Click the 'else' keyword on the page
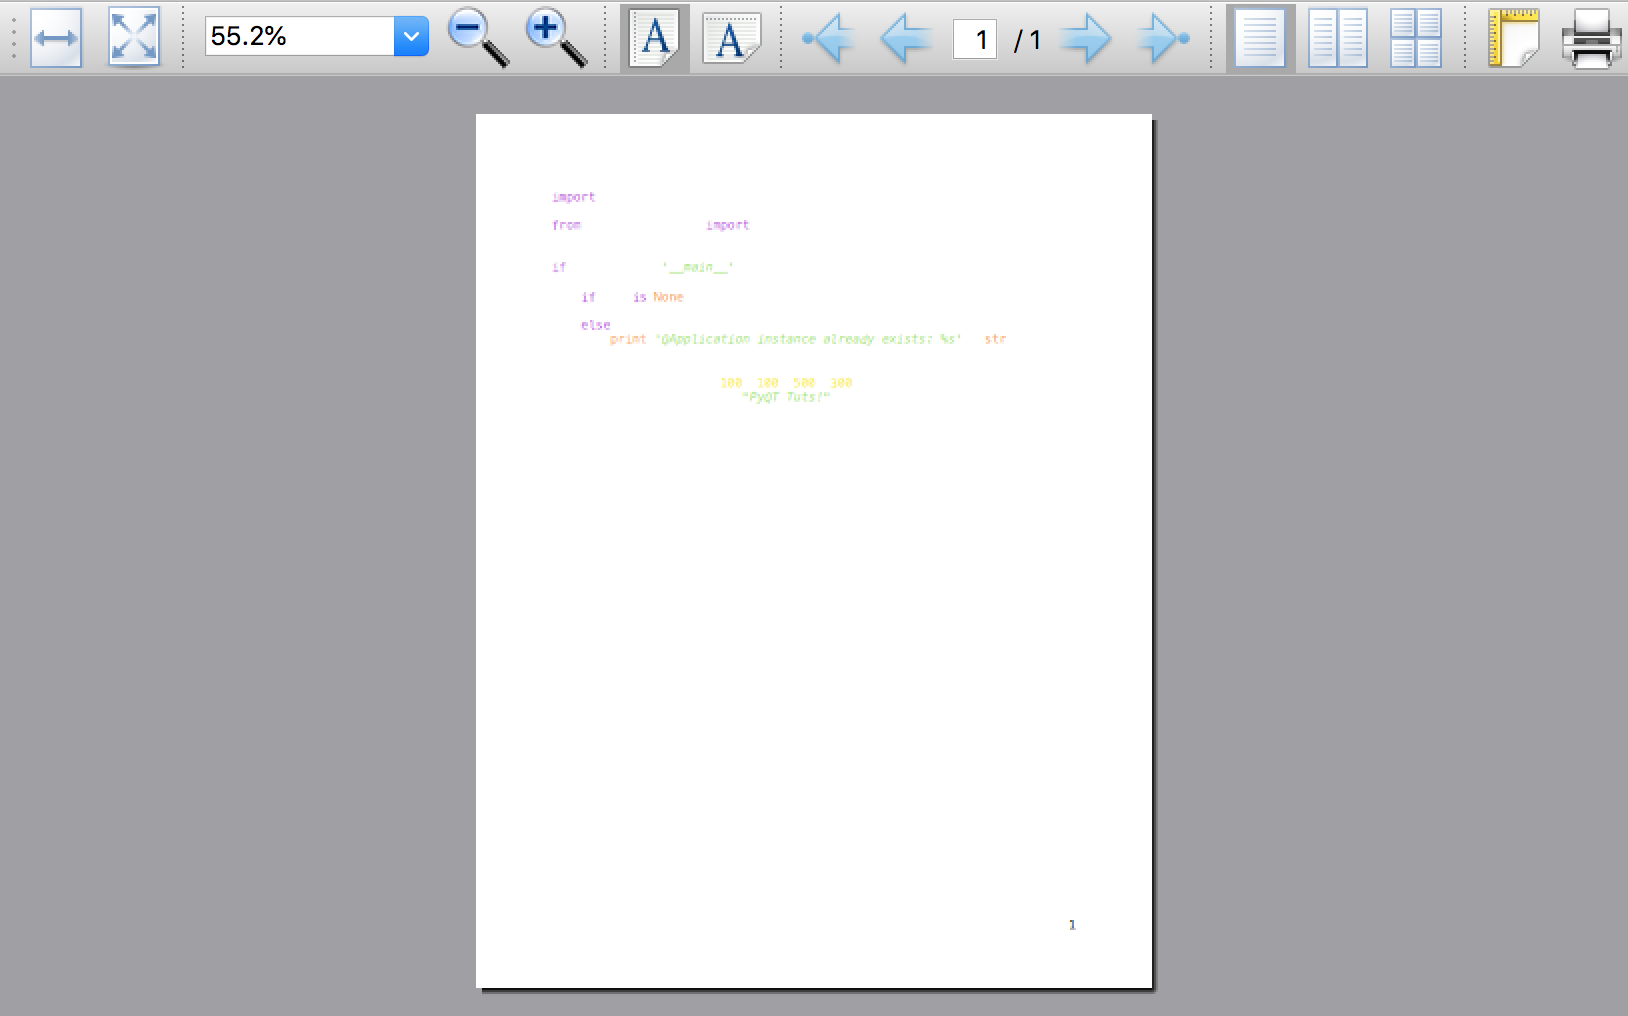1628x1016 pixels. pos(595,325)
